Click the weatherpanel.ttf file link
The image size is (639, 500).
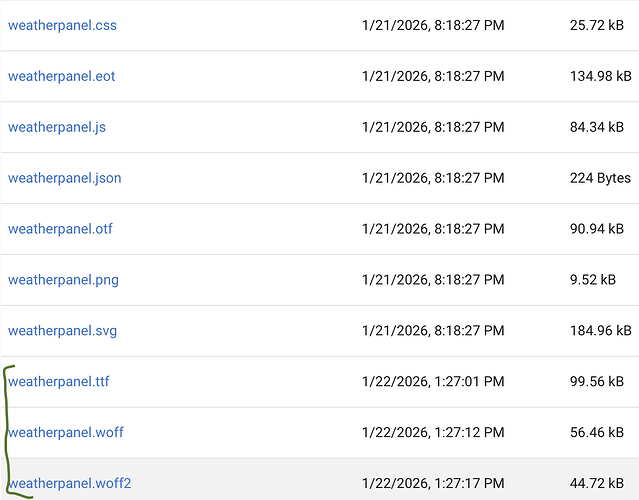pos(58,382)
